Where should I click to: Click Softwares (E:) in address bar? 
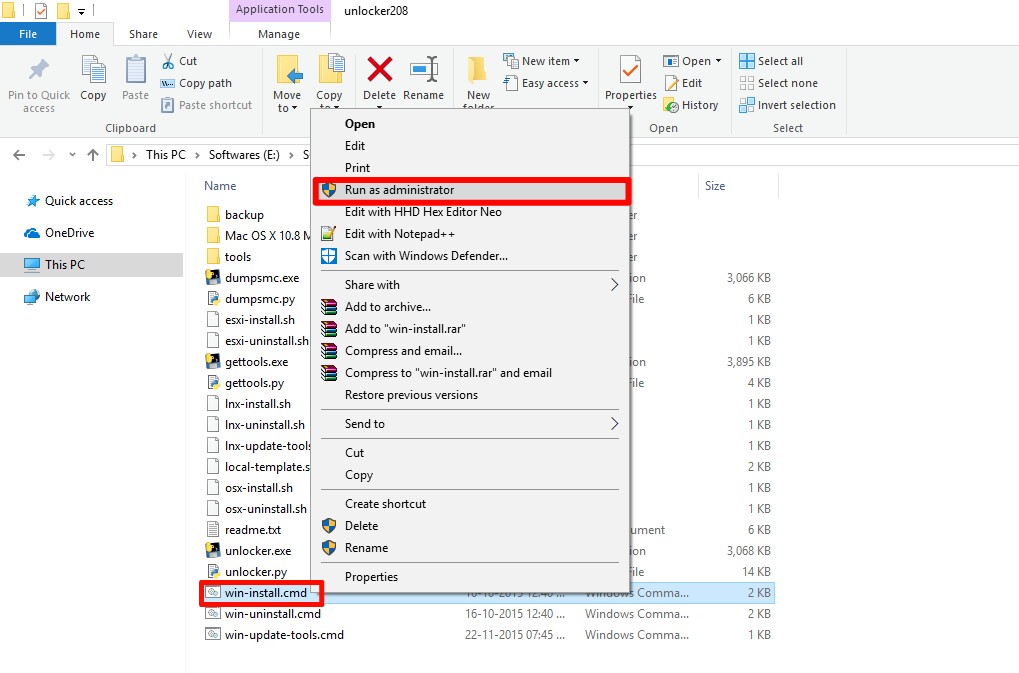point(244,155)
